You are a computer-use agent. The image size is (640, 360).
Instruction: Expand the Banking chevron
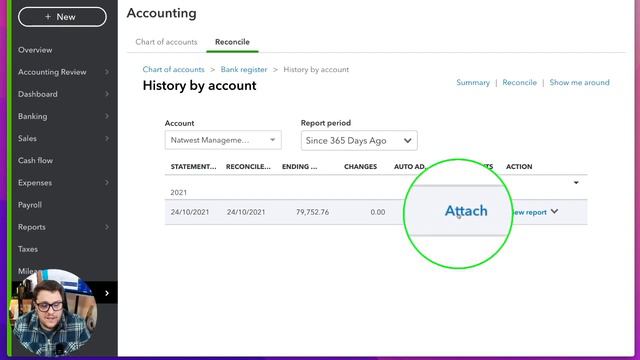pyautogui.click(x=107, y=116)
